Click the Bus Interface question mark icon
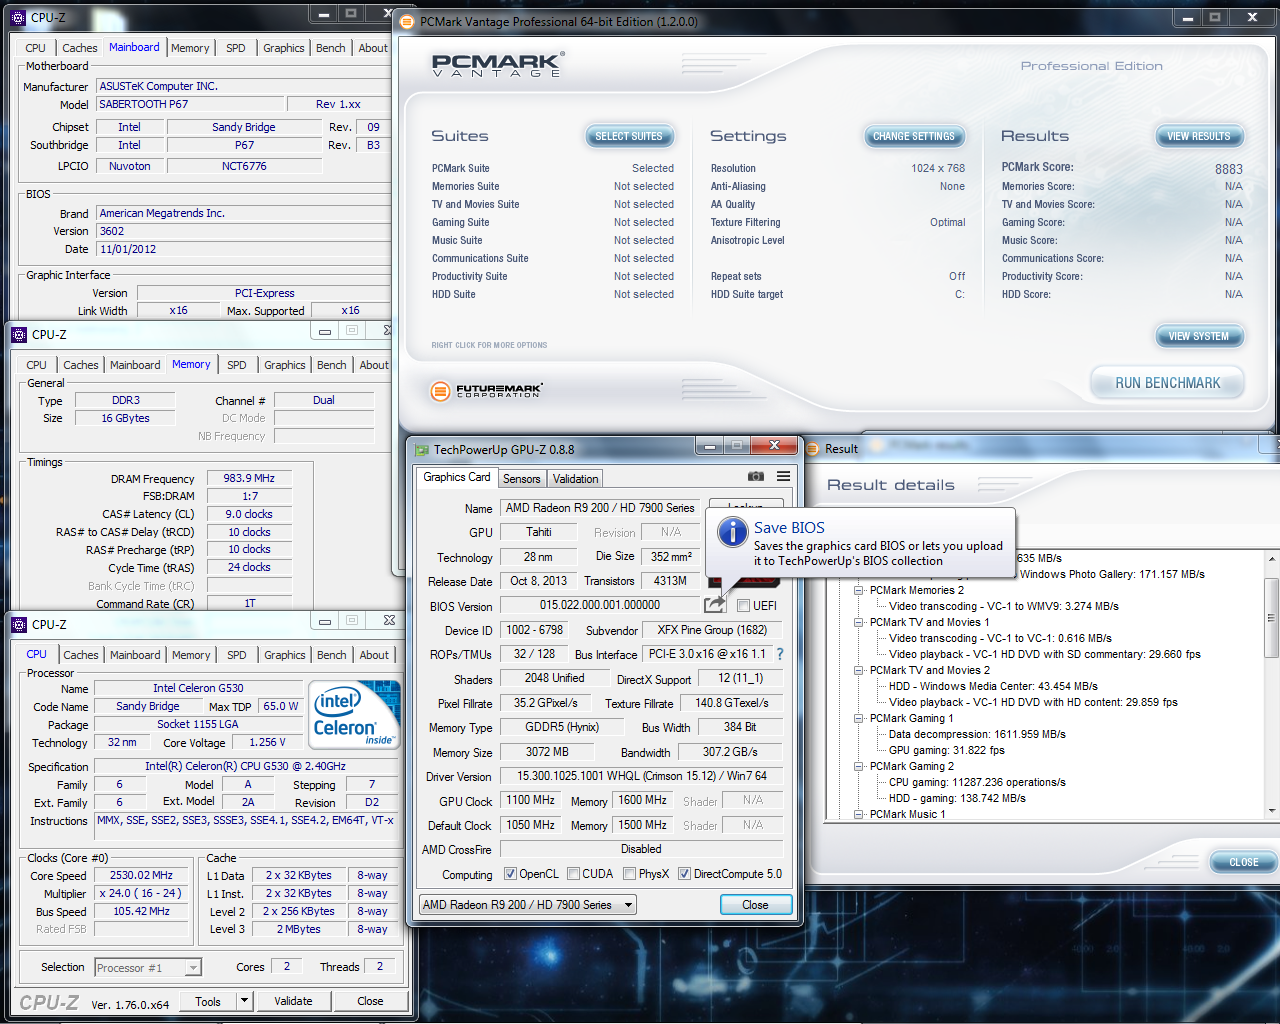 click(x=780, y=654)
